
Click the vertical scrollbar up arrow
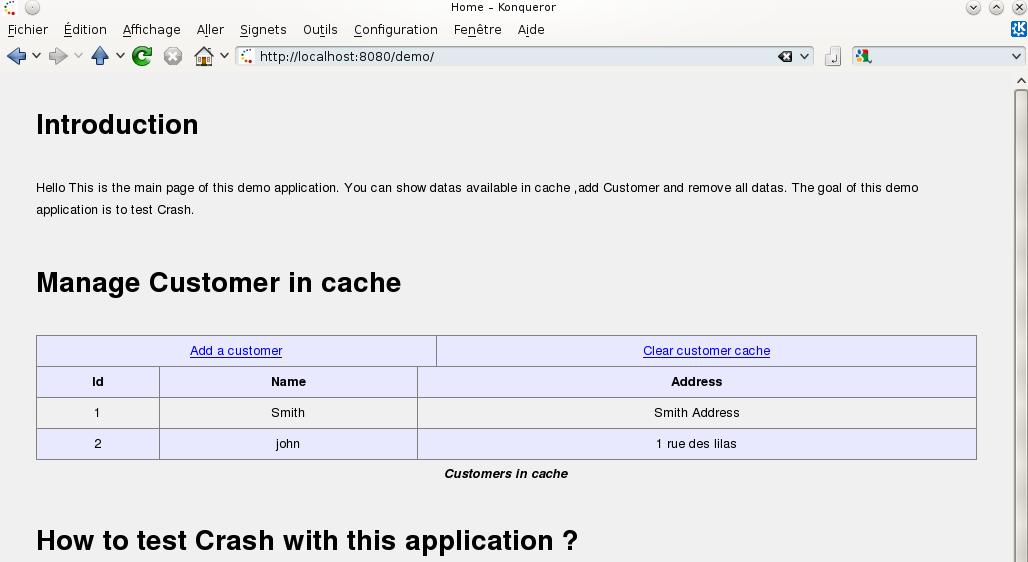pyautogui.click(x=1021, y=81)
